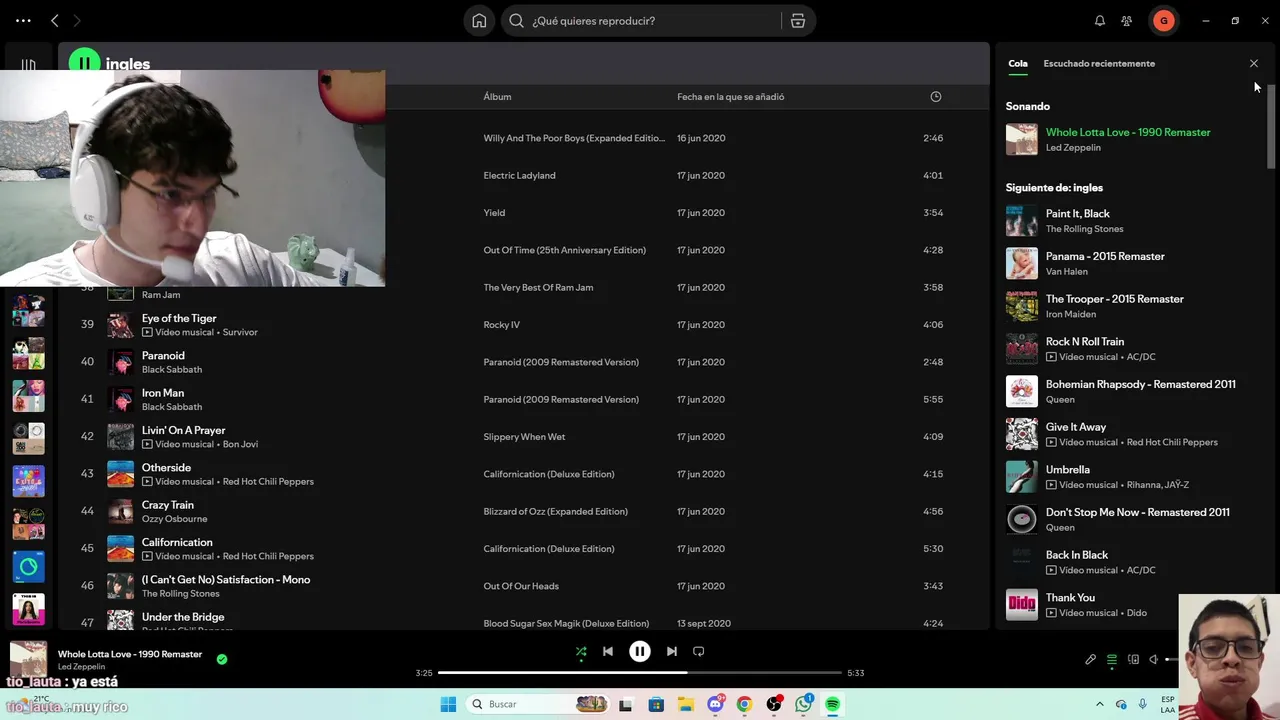Open the Led Zeppelin artist link in player bar
This screenshot has height=720, width=1280.
click(81, 667)
